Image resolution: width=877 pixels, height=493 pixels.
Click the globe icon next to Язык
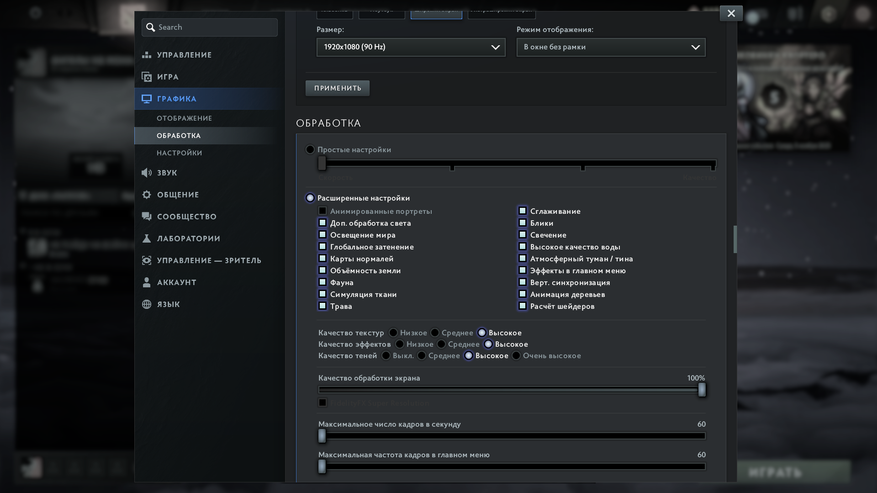coord(147,304)
